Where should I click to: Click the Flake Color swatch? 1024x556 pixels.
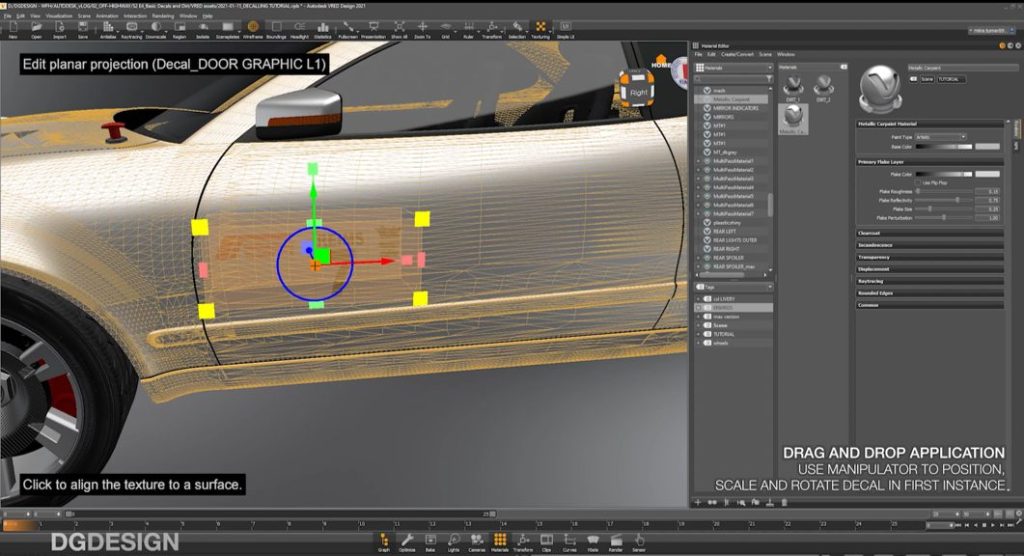[x=987, y=174]
